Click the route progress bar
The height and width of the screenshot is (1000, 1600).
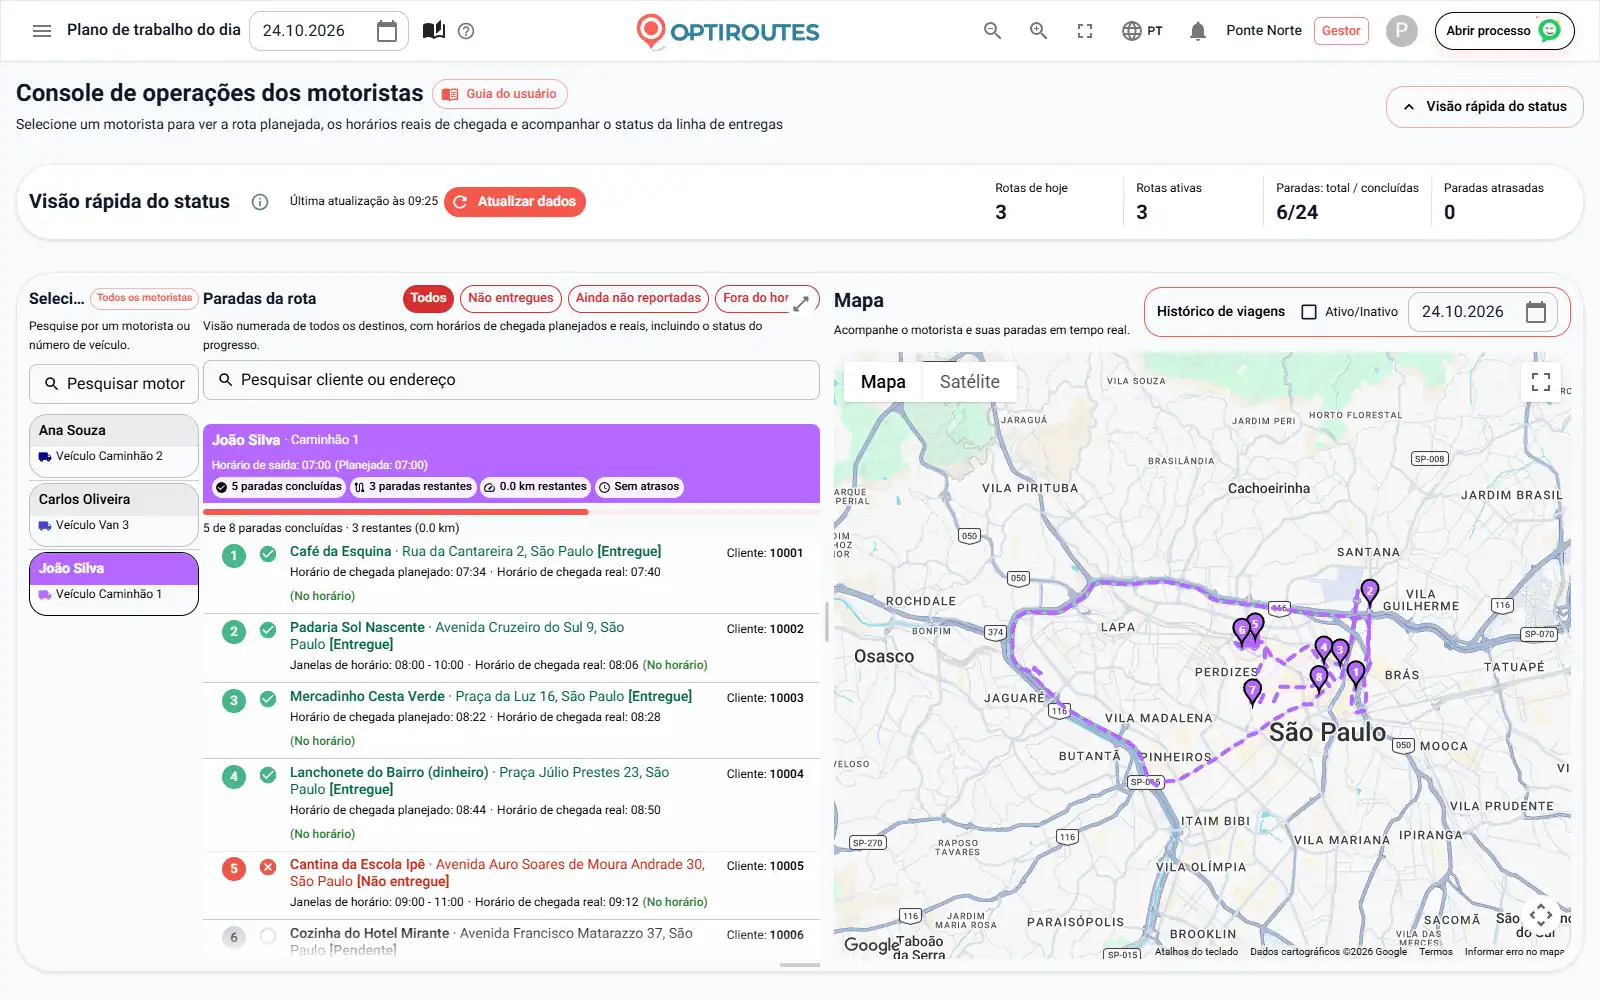pyautogui.click(x=511, y=512)
